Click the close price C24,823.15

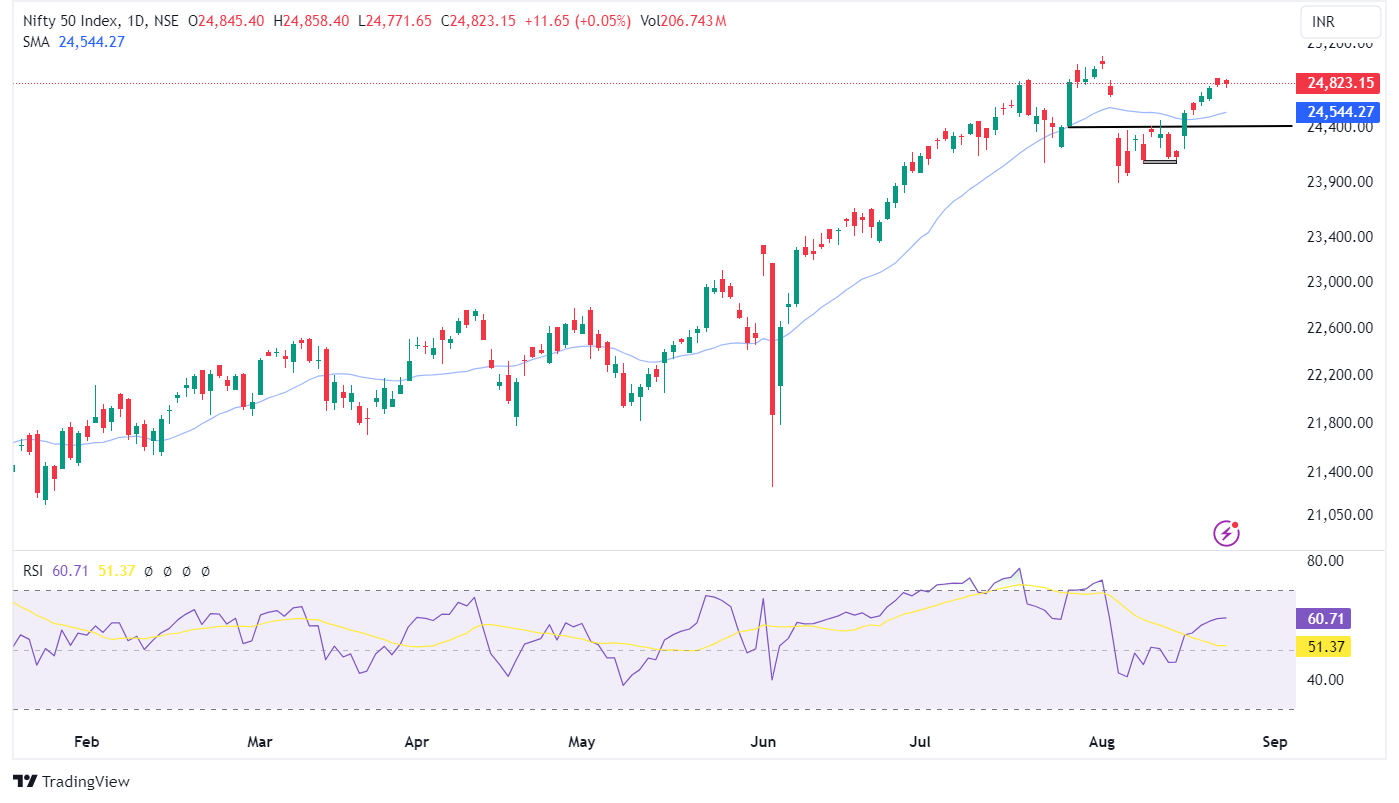pyautogui.click(x=478, y=21)
